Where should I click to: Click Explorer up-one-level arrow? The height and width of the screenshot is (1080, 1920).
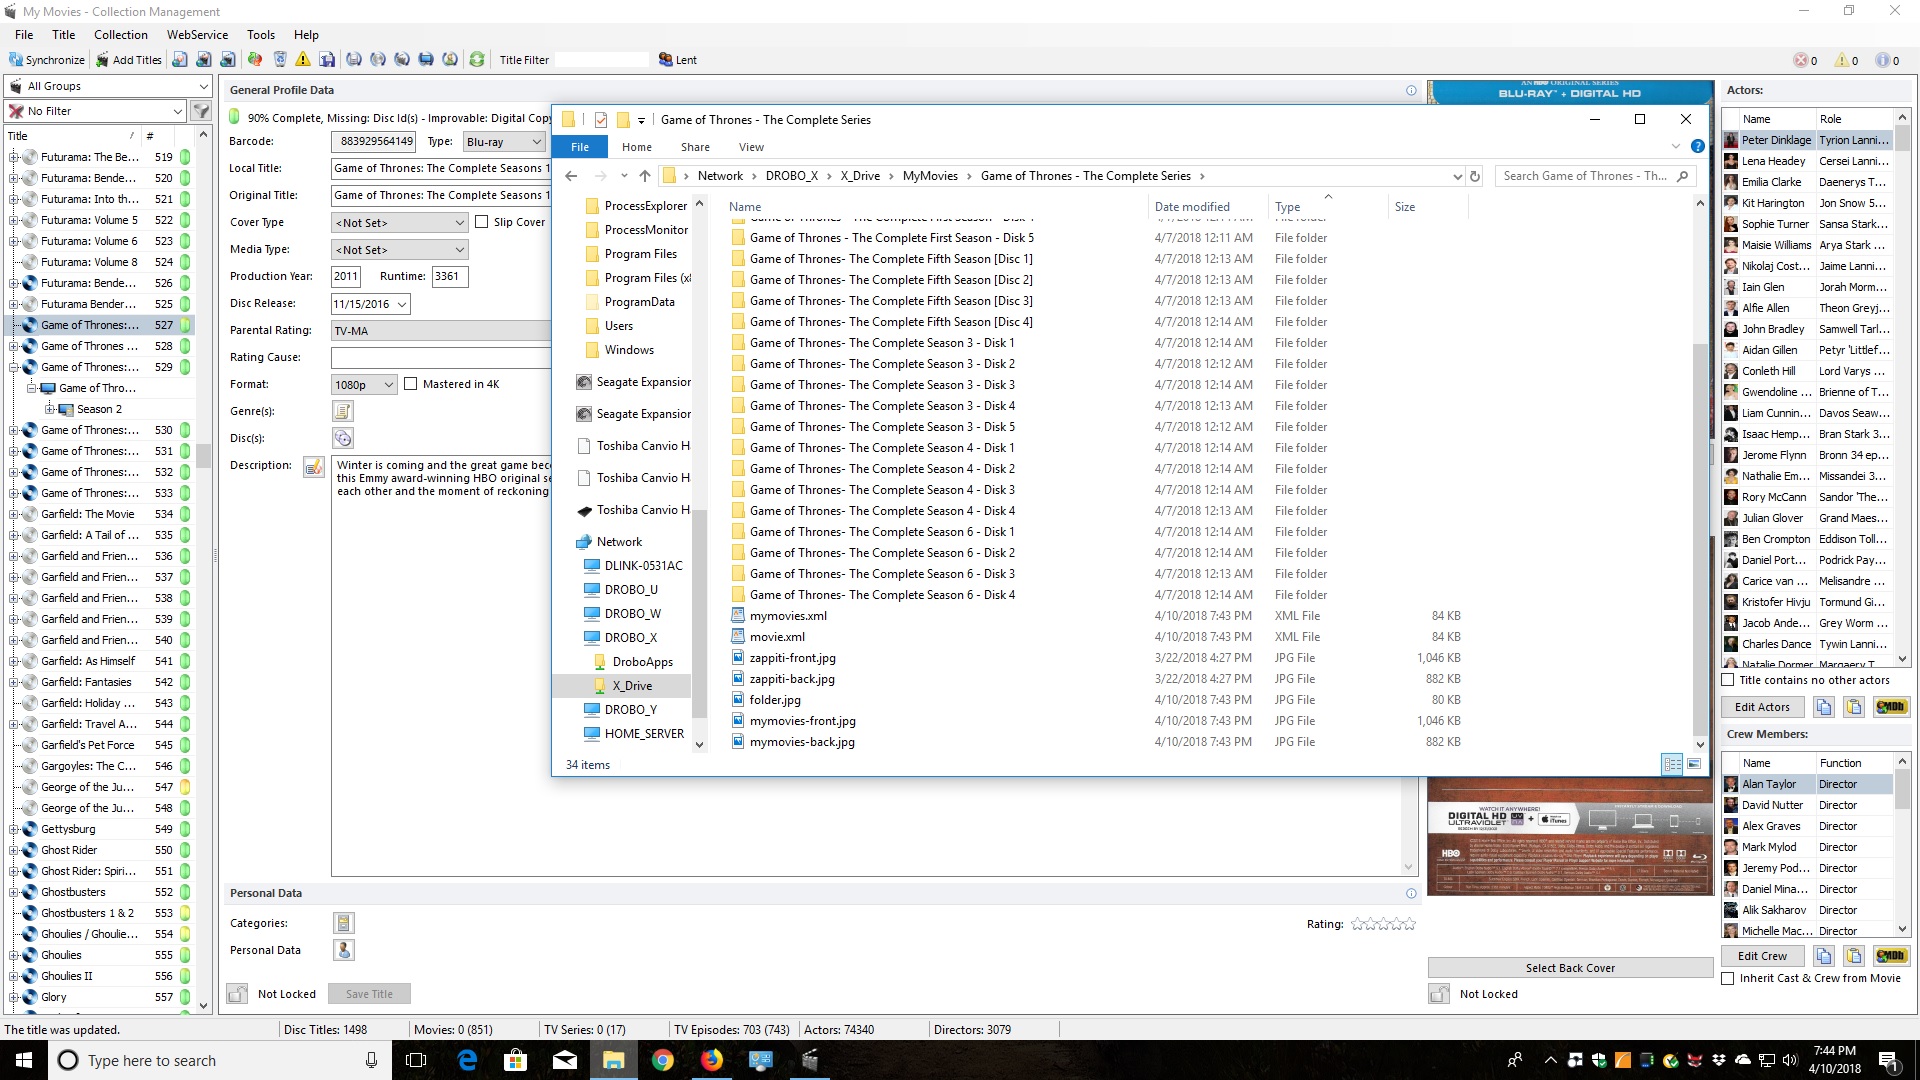[645, 176]
